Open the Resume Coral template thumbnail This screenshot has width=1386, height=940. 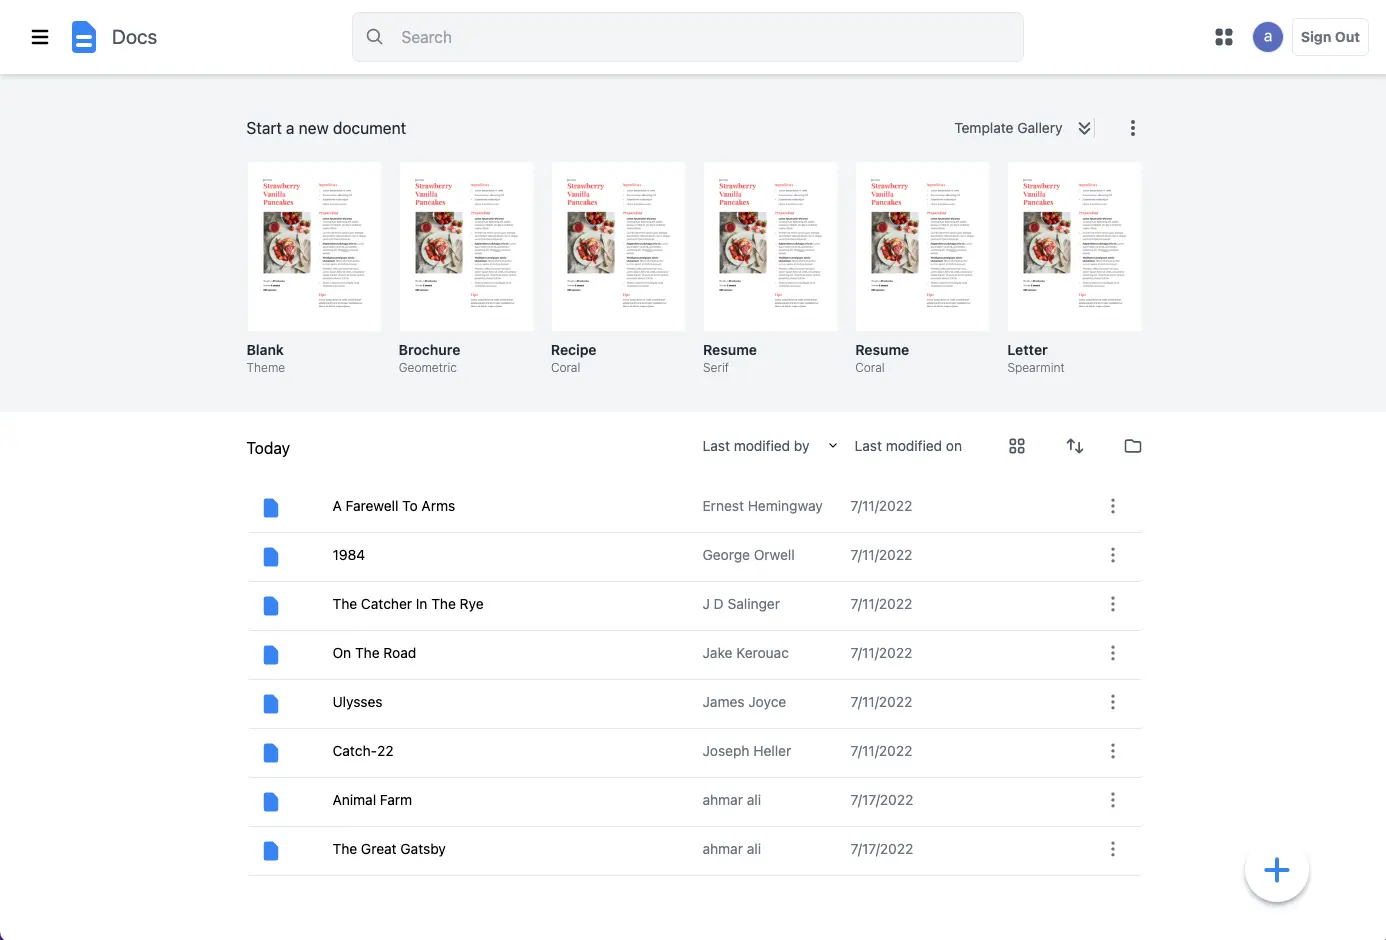point(922,247)
